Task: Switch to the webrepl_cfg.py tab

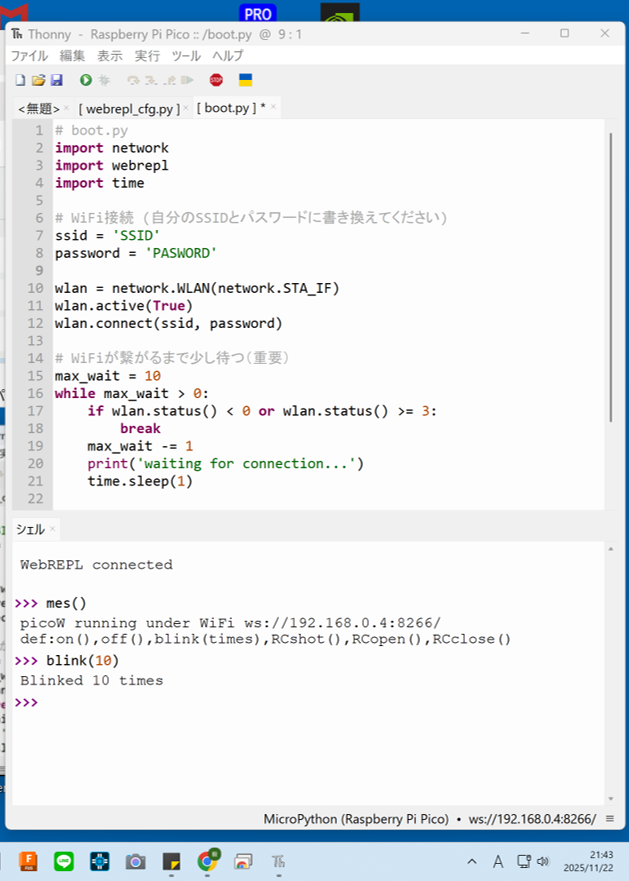Action: pyautogui.click(x=129, y=108)
